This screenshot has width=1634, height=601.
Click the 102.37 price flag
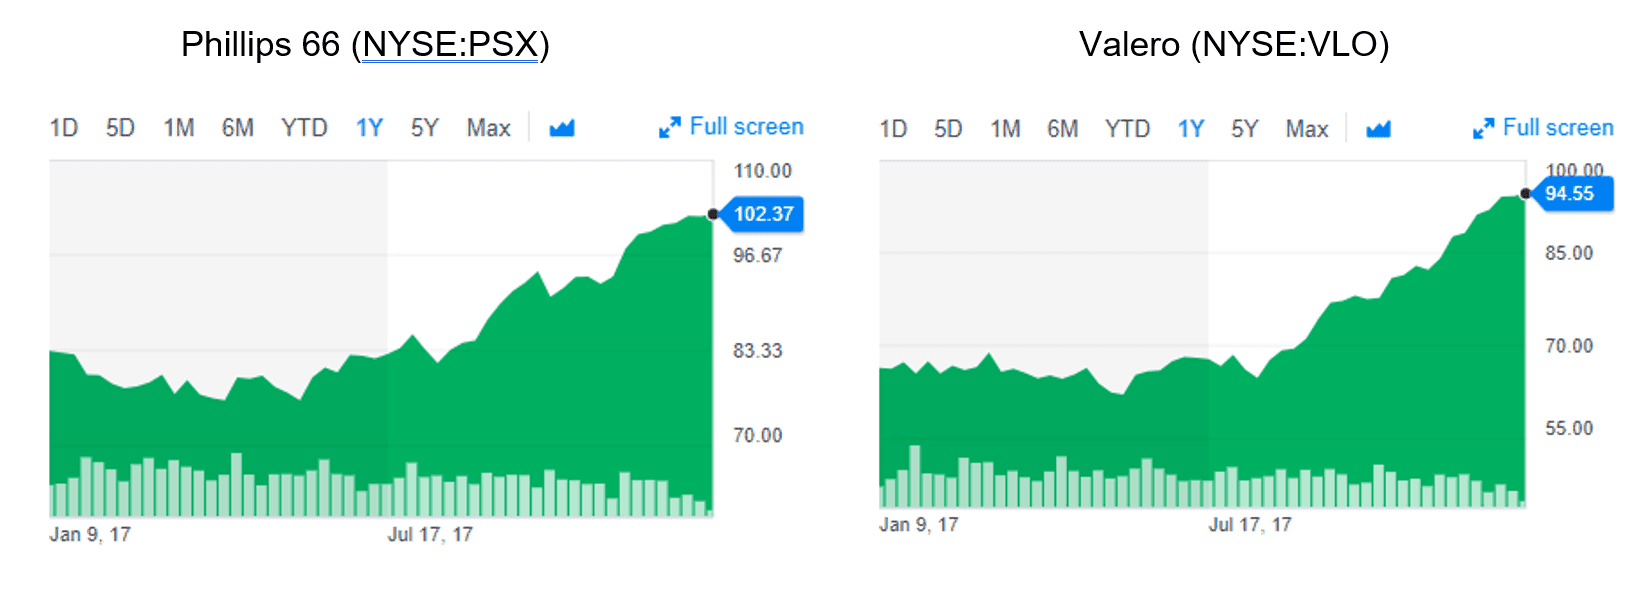(x=764, y=214)
